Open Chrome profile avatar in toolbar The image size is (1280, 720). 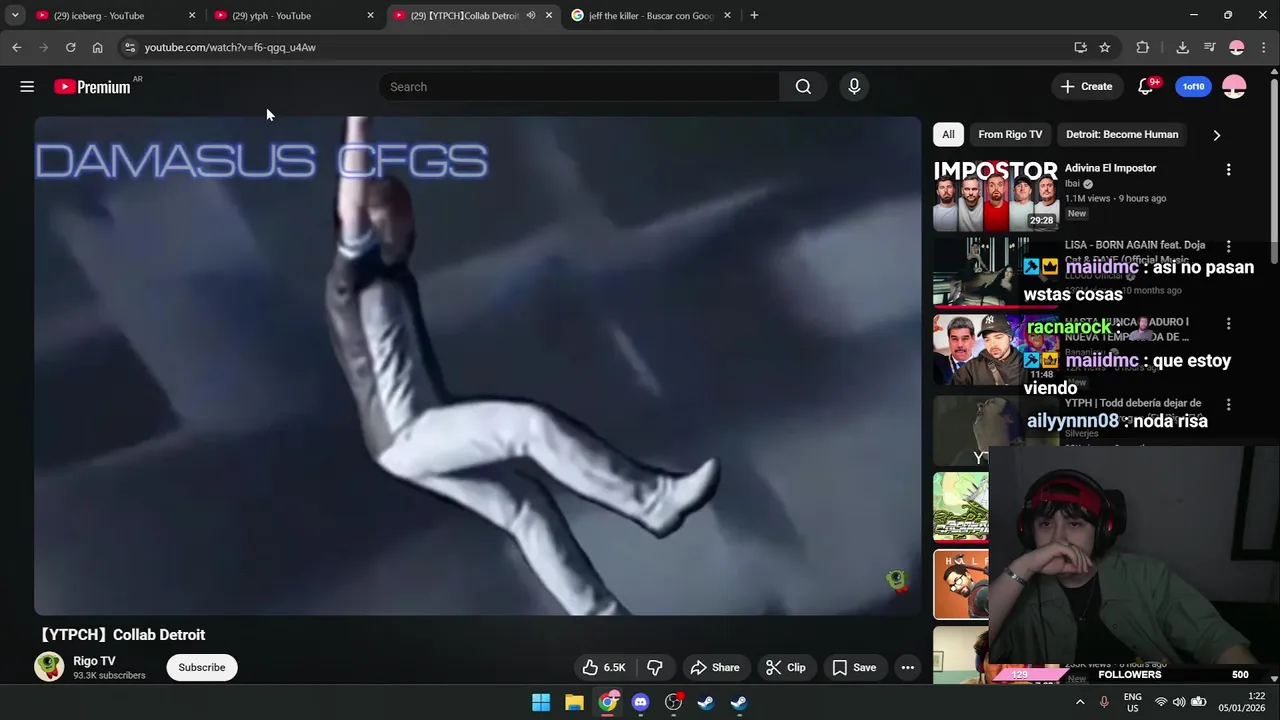click(1236, 47)
